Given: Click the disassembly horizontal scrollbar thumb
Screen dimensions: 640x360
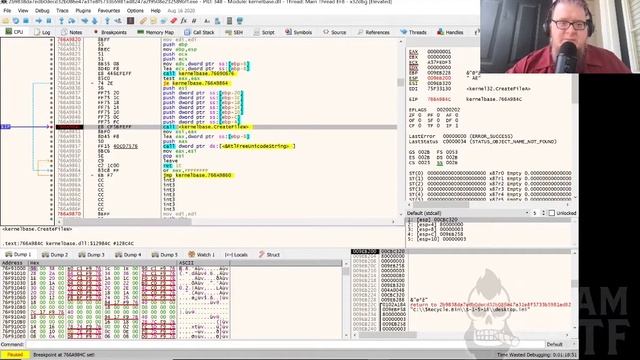Looking at the screenshot, I should click(x=127, y=222).
